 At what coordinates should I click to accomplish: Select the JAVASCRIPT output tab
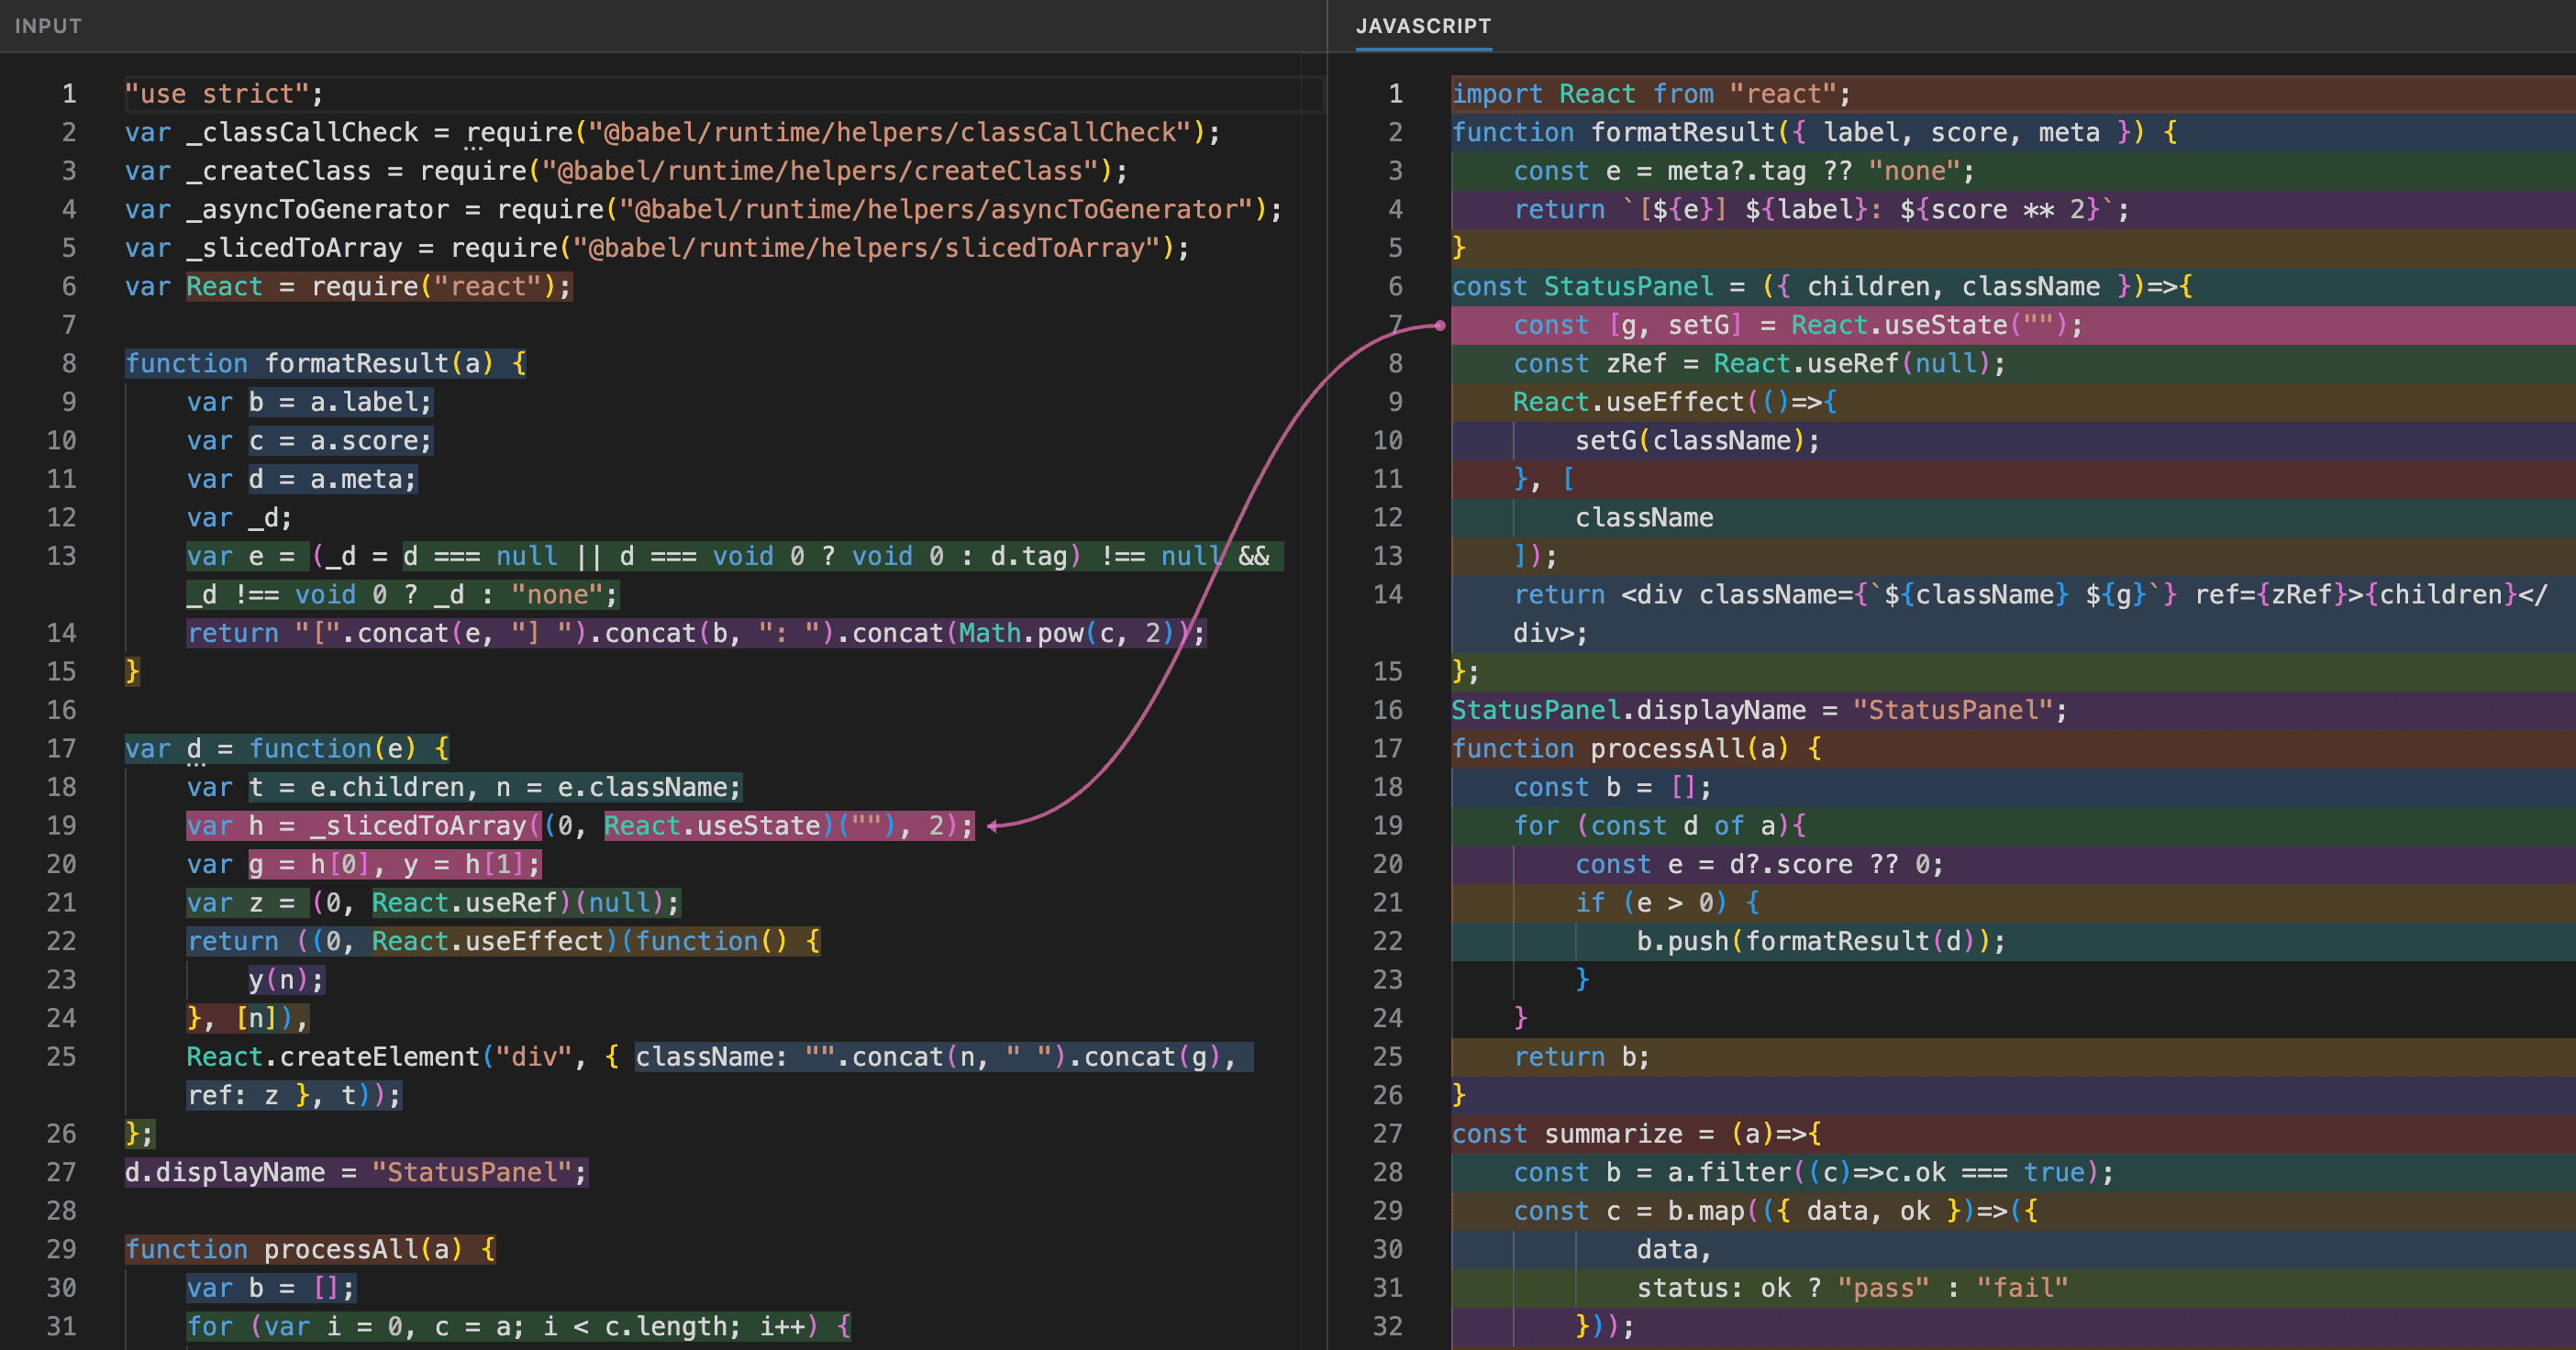pos(1423,26)
